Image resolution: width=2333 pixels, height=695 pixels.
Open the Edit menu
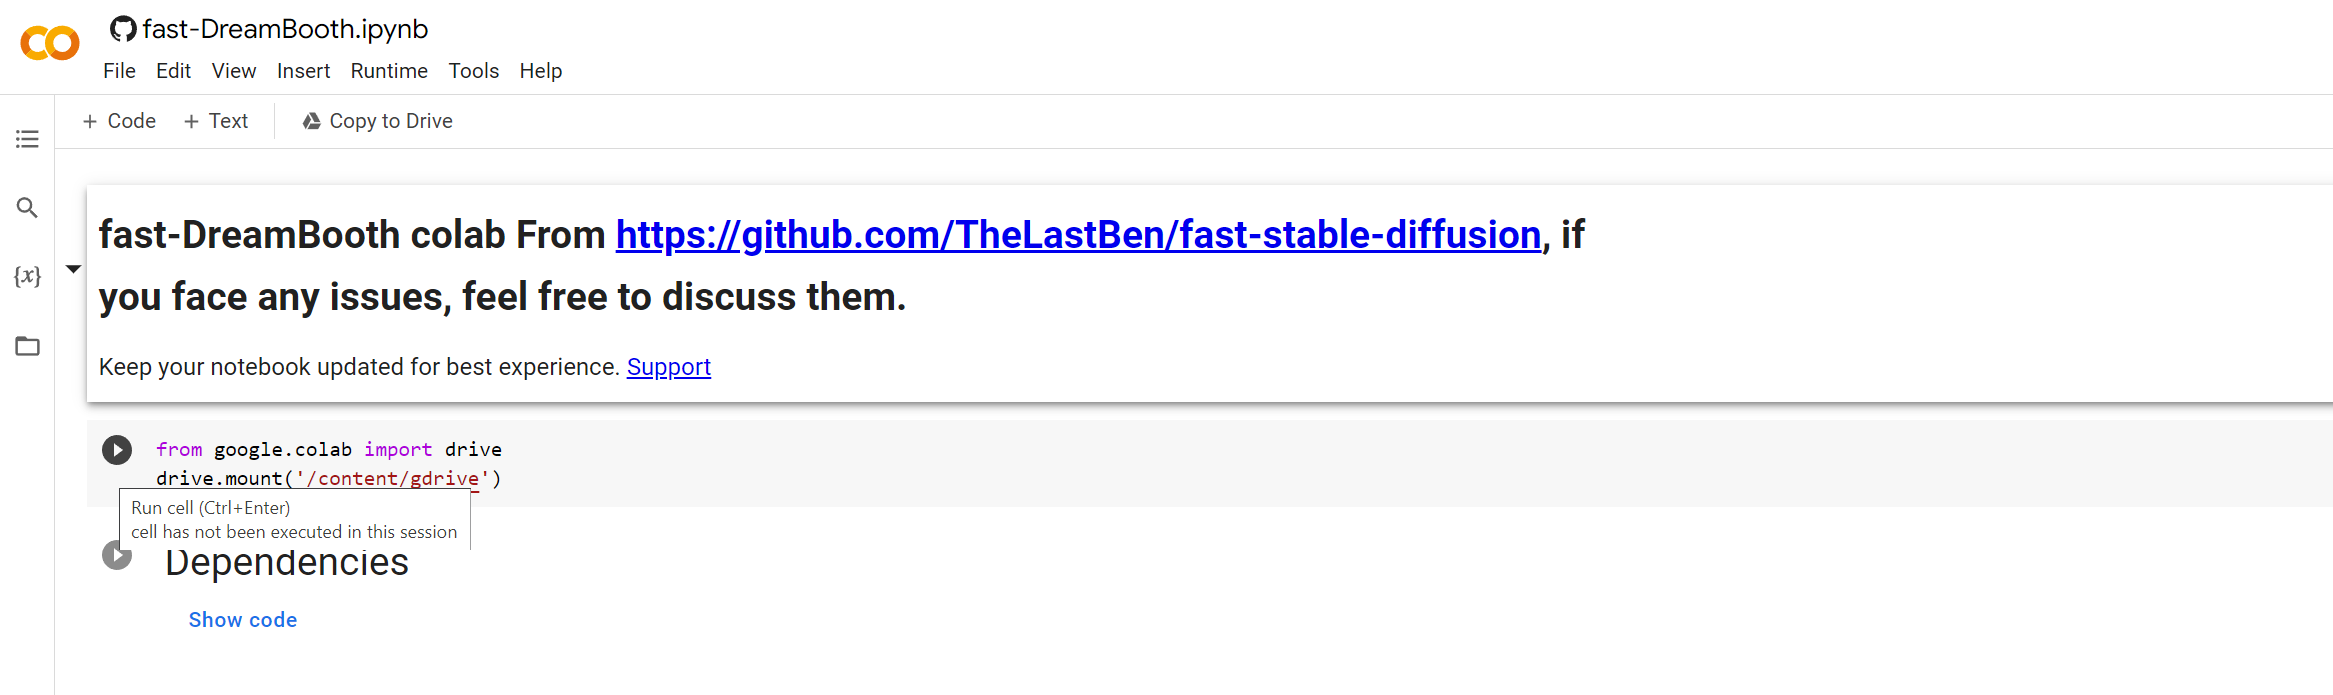[x=173, y=71]
